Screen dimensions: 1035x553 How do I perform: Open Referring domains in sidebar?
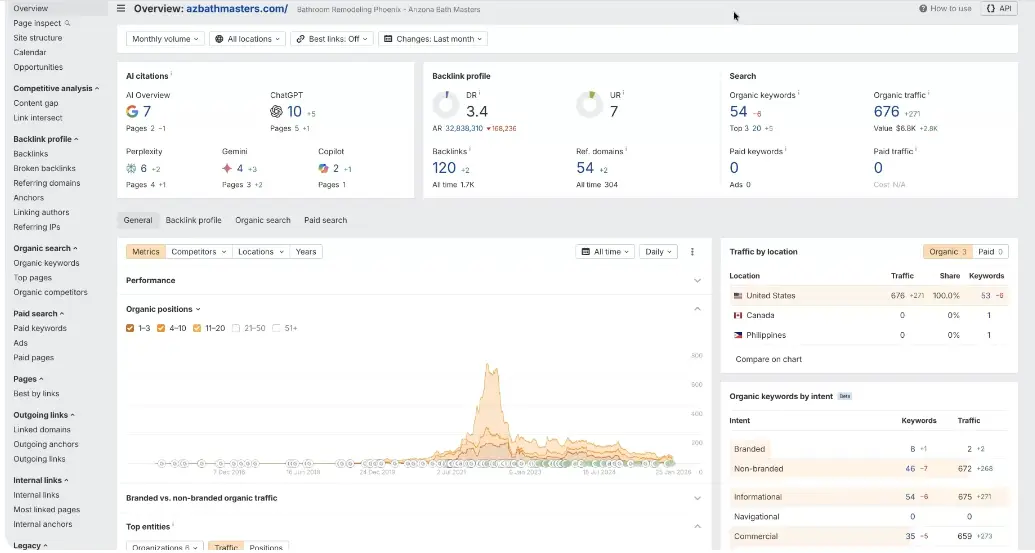(46, 183)
